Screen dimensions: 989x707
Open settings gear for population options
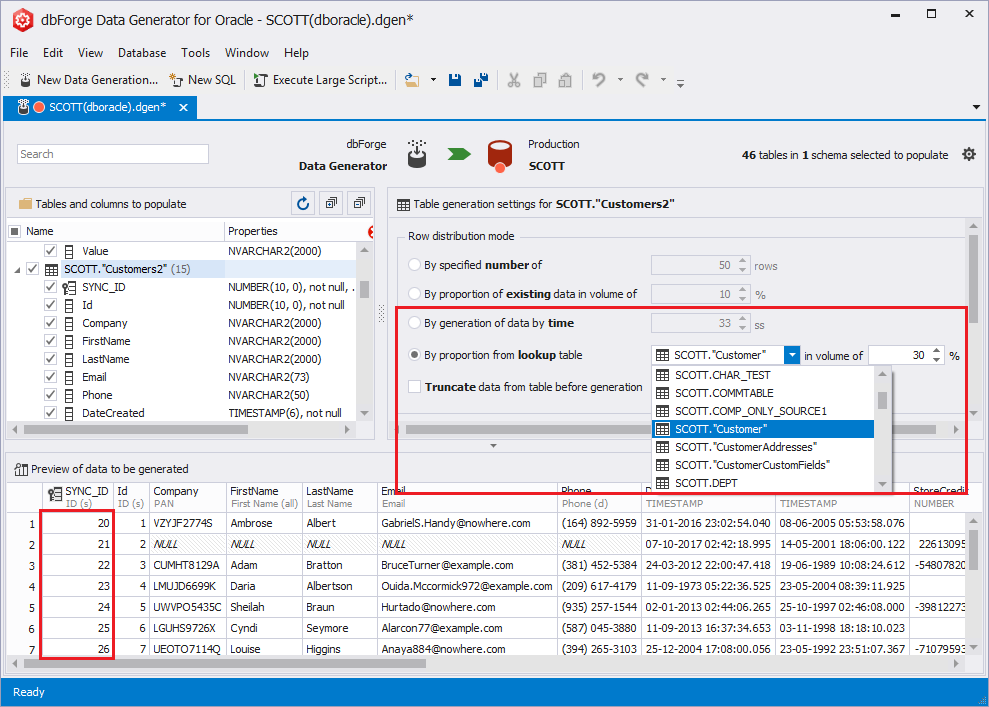click(x=968, y=155)
